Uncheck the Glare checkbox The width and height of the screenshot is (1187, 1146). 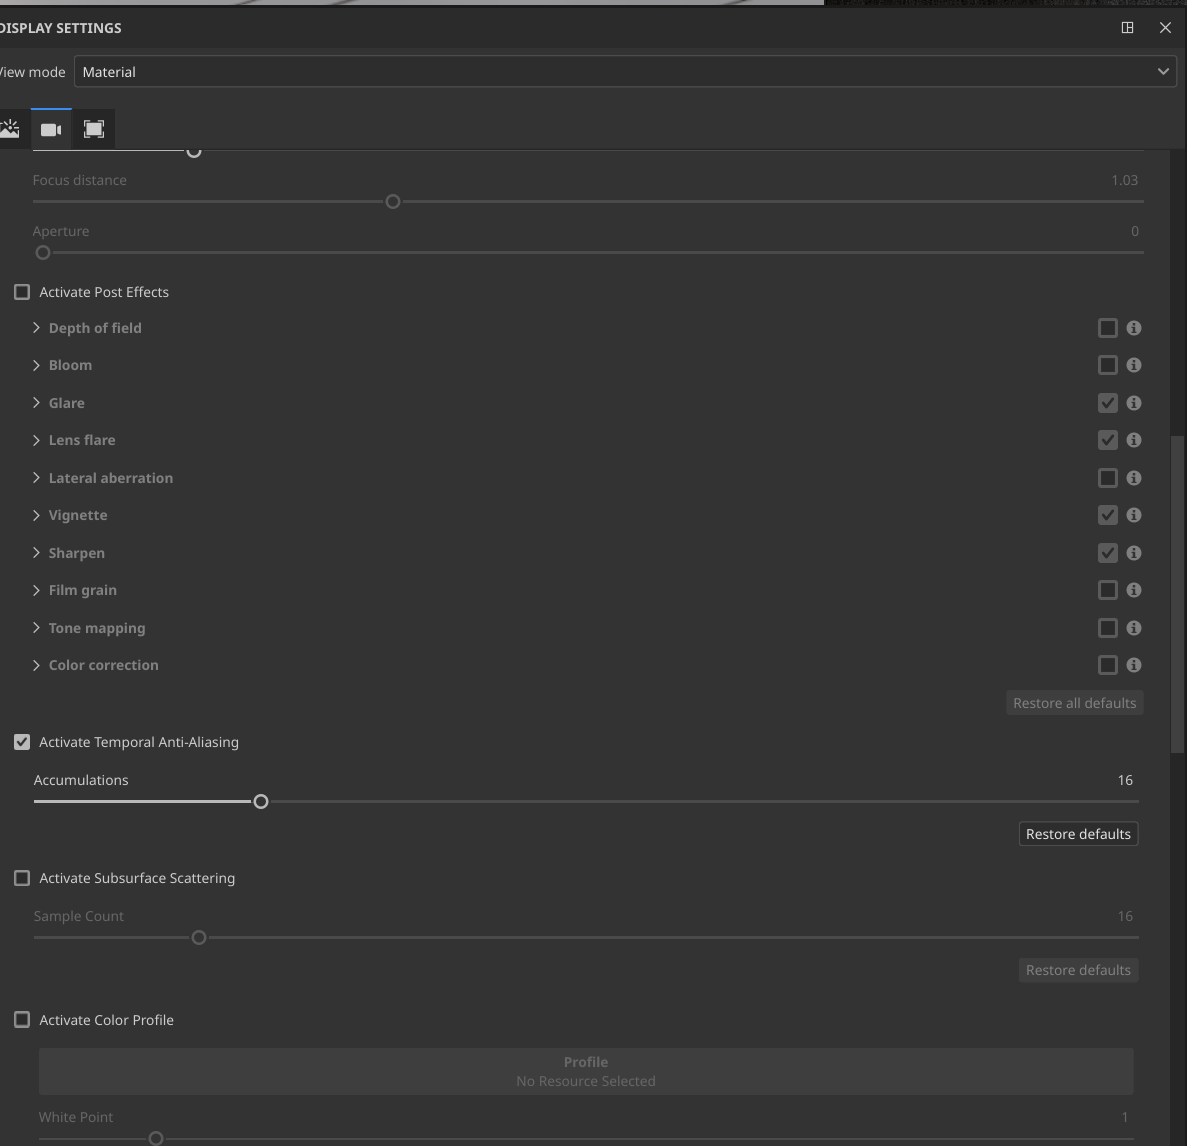click(x=1108, y=403)
